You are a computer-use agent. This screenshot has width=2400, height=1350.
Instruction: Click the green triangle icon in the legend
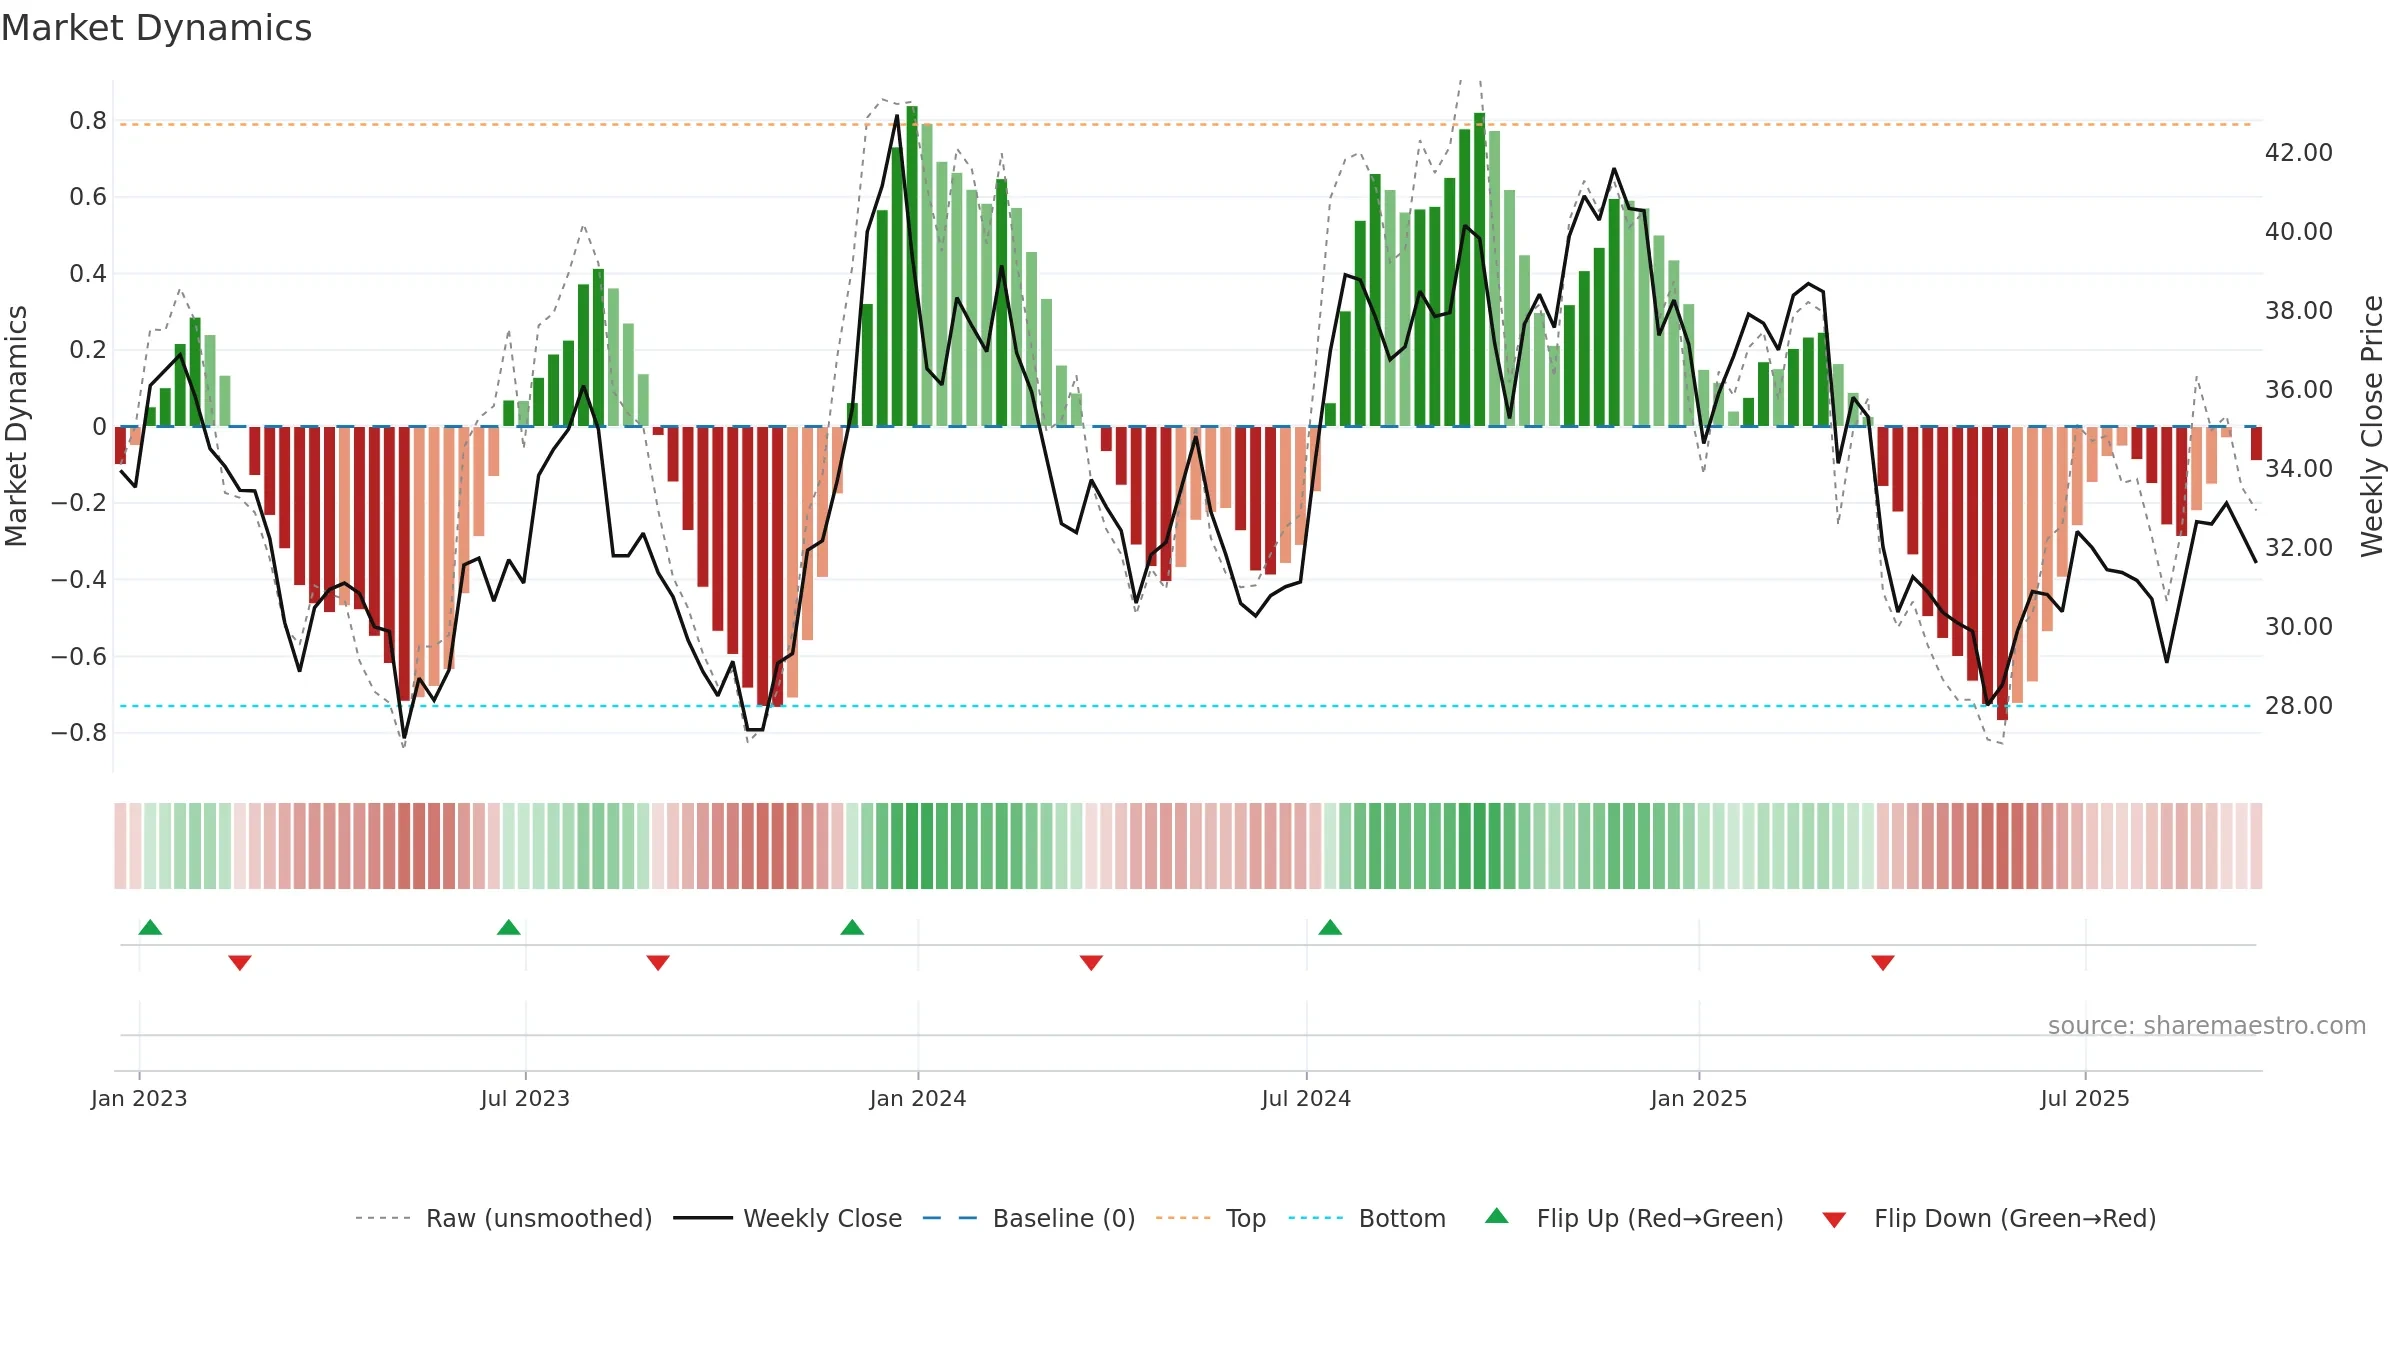coord(1497,1216)
